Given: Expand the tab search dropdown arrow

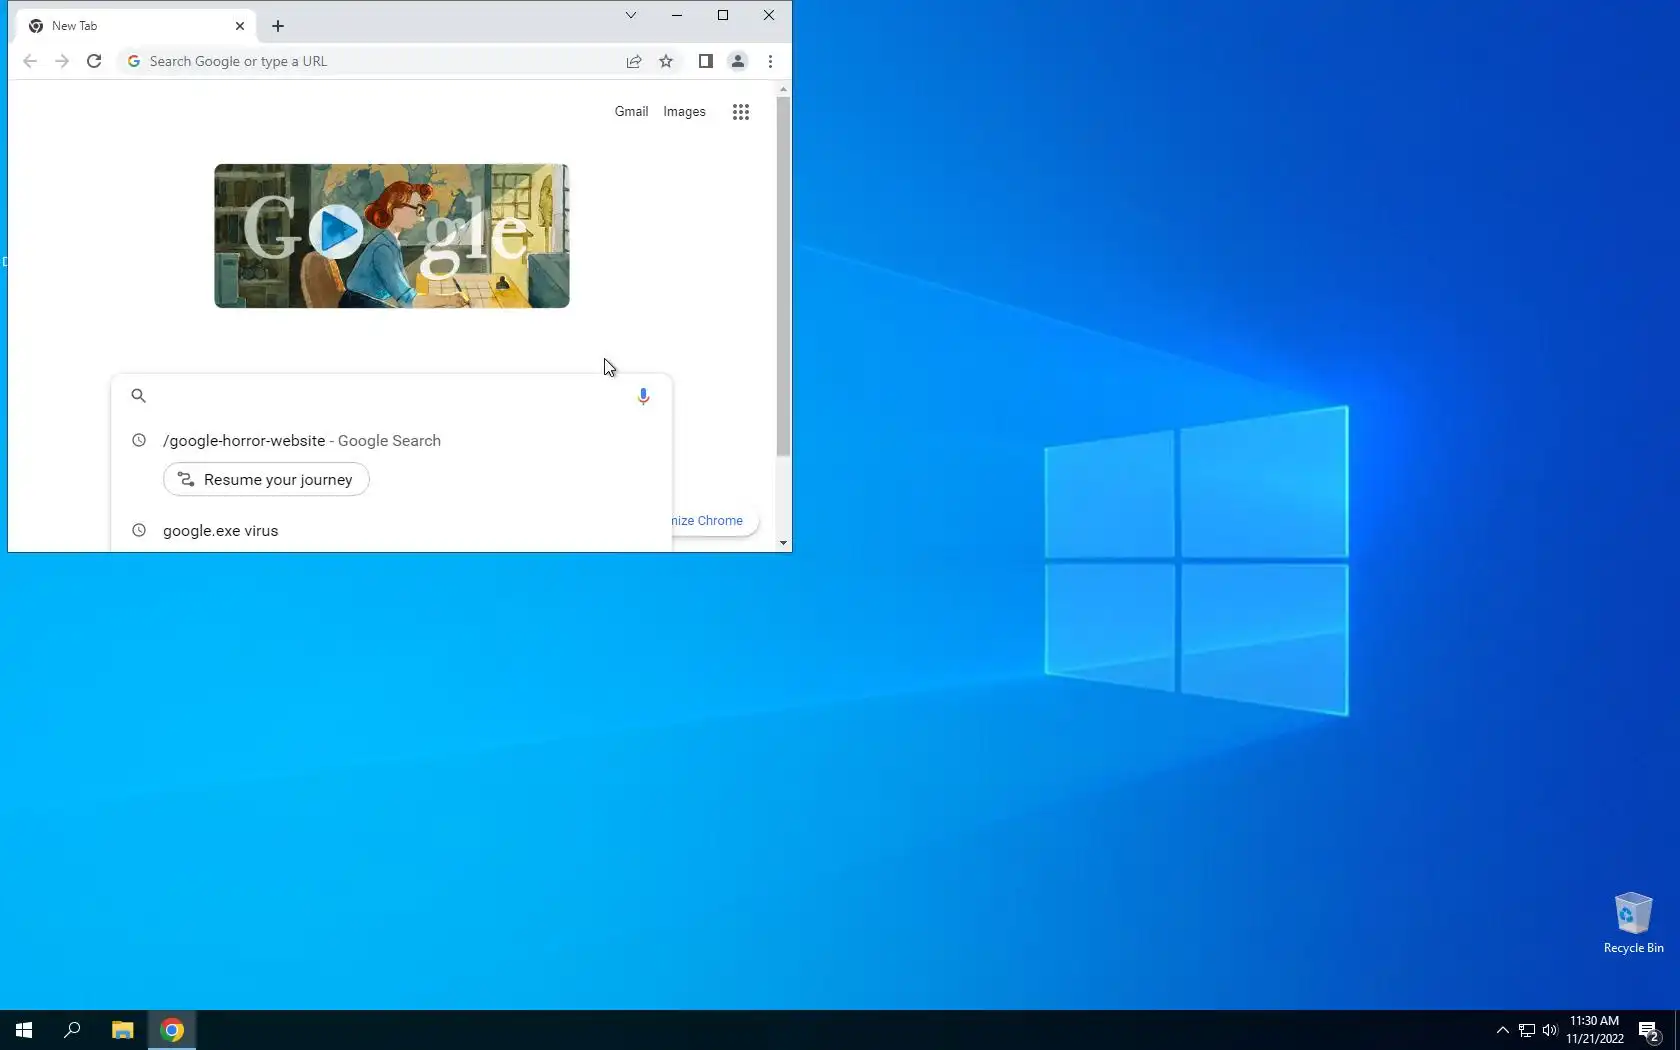Looking at the screenshot, I should [631, 15].
